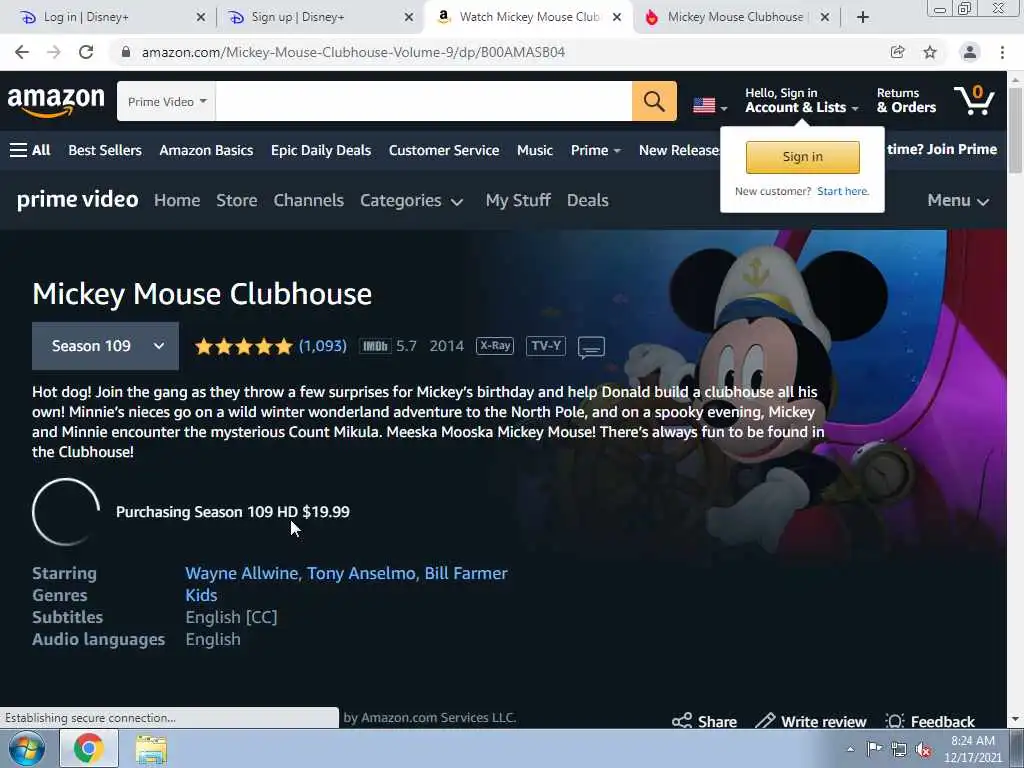The height and width of the screenshot is (768, 1024).
Task: Click the browser forward arrow
Action: (54, 52)
